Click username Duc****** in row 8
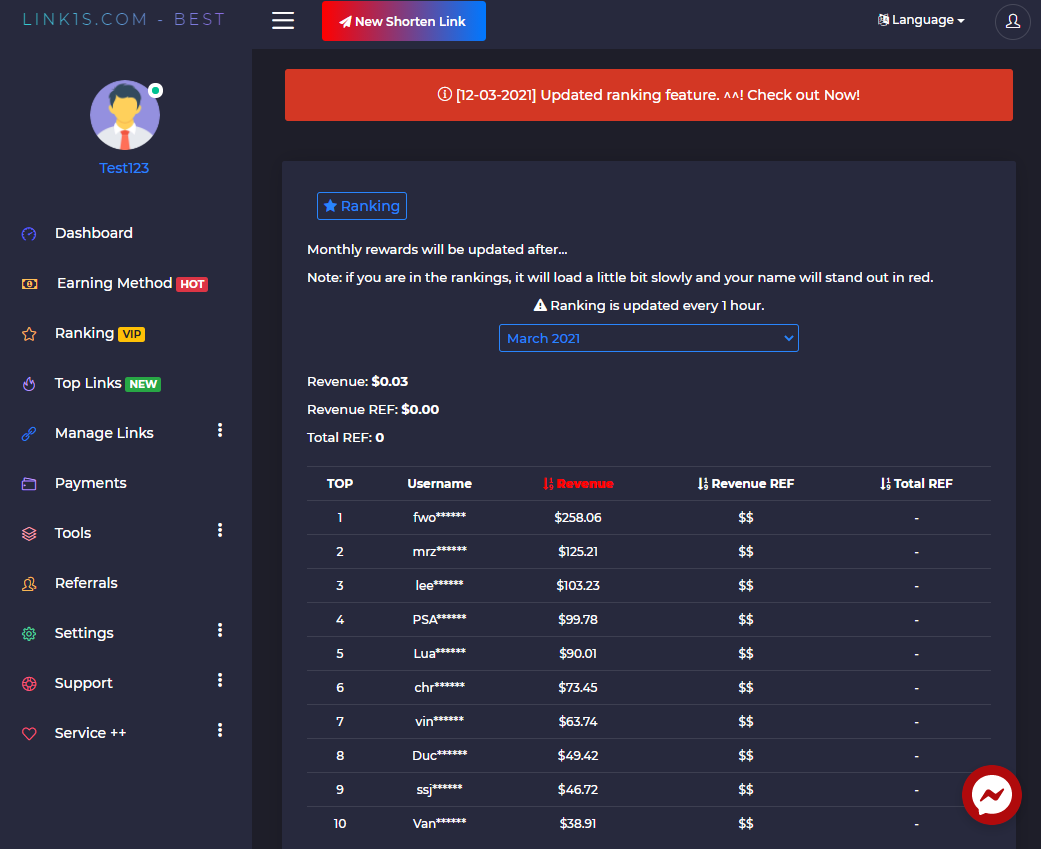1041x849 pixels. [440, 755]
